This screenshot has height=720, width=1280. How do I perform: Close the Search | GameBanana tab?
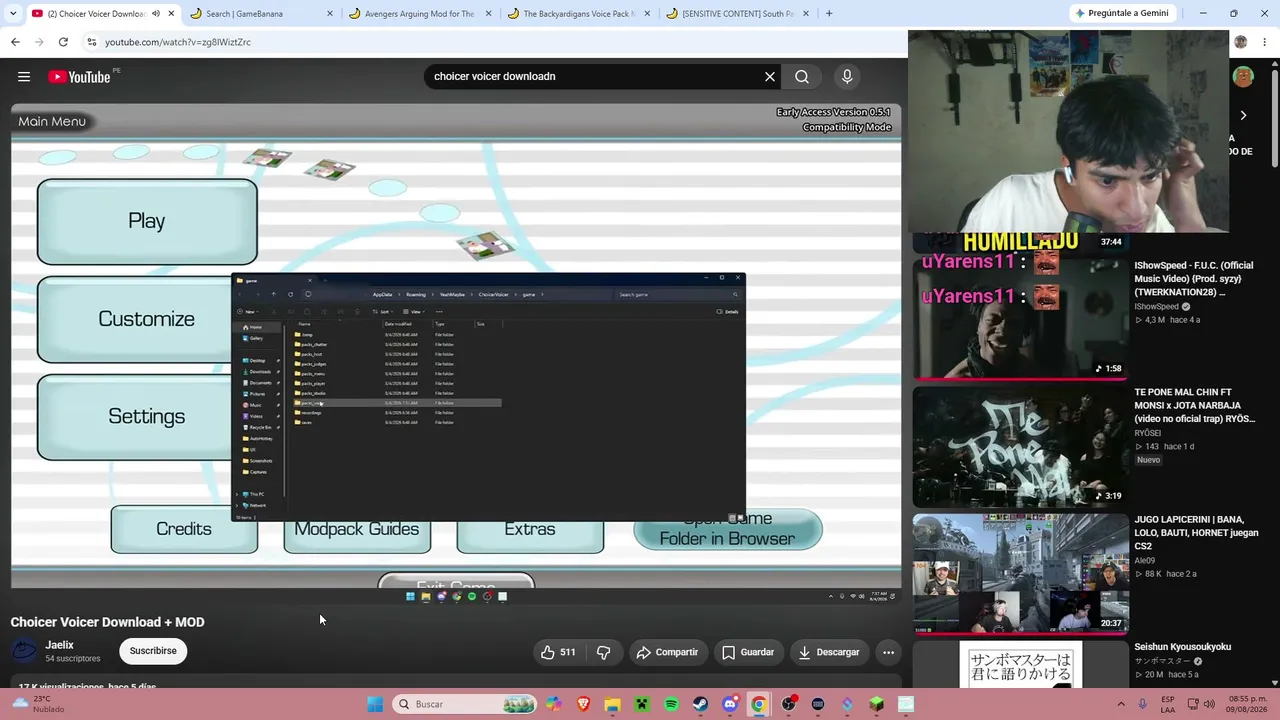330,14
